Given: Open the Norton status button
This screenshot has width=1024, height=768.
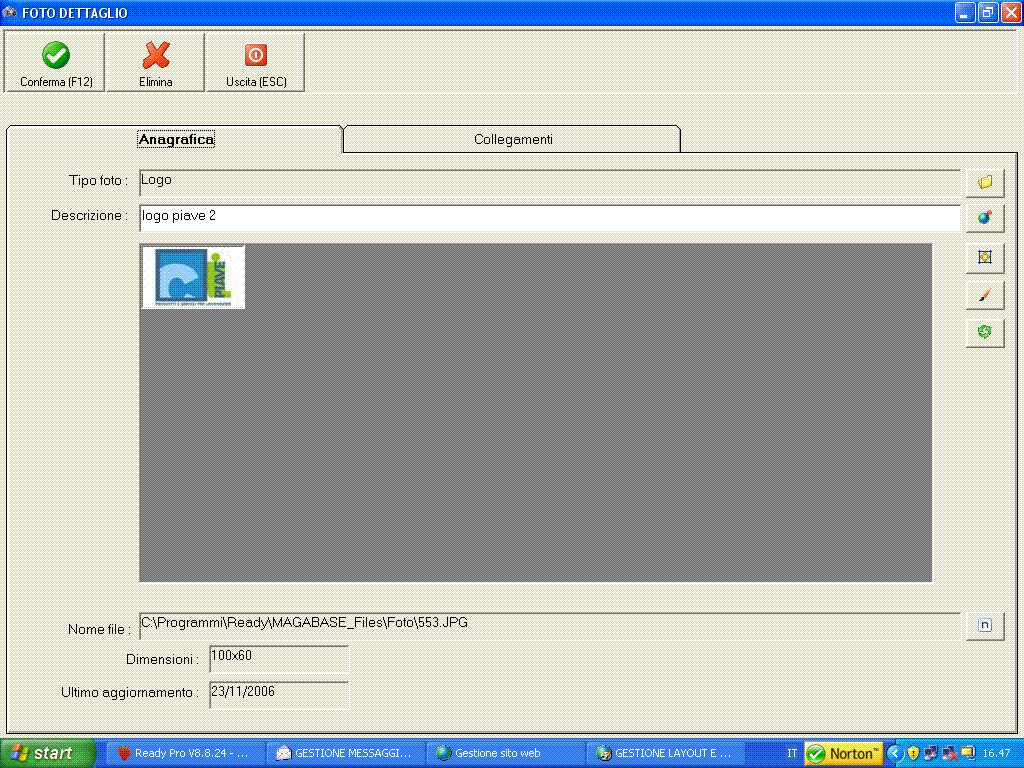Looking at the screenshot, I should (x=843, y=754).
